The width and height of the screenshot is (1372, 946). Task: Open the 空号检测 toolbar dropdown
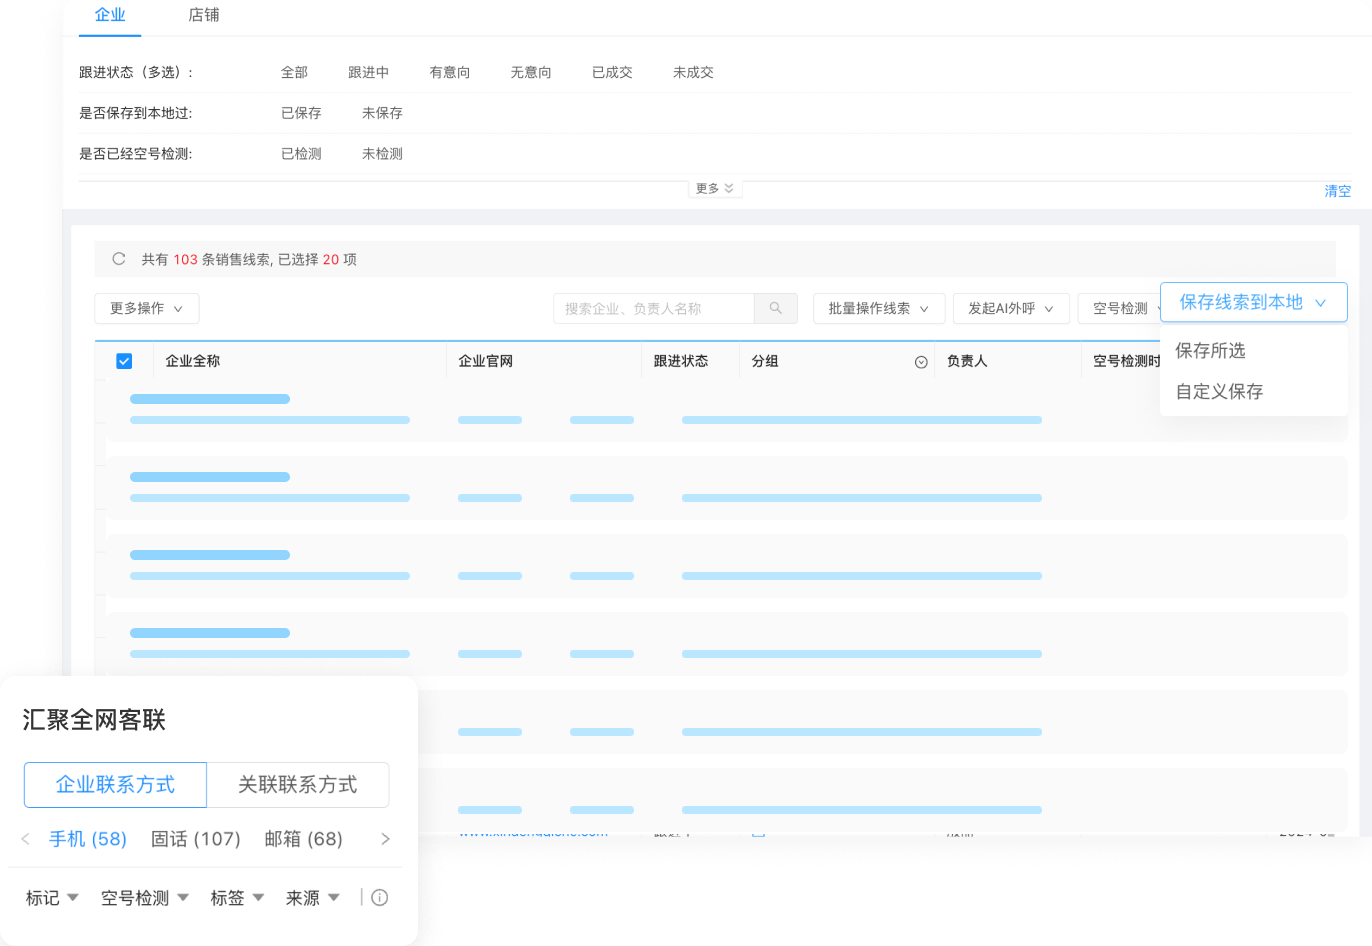pos(1120,309)
